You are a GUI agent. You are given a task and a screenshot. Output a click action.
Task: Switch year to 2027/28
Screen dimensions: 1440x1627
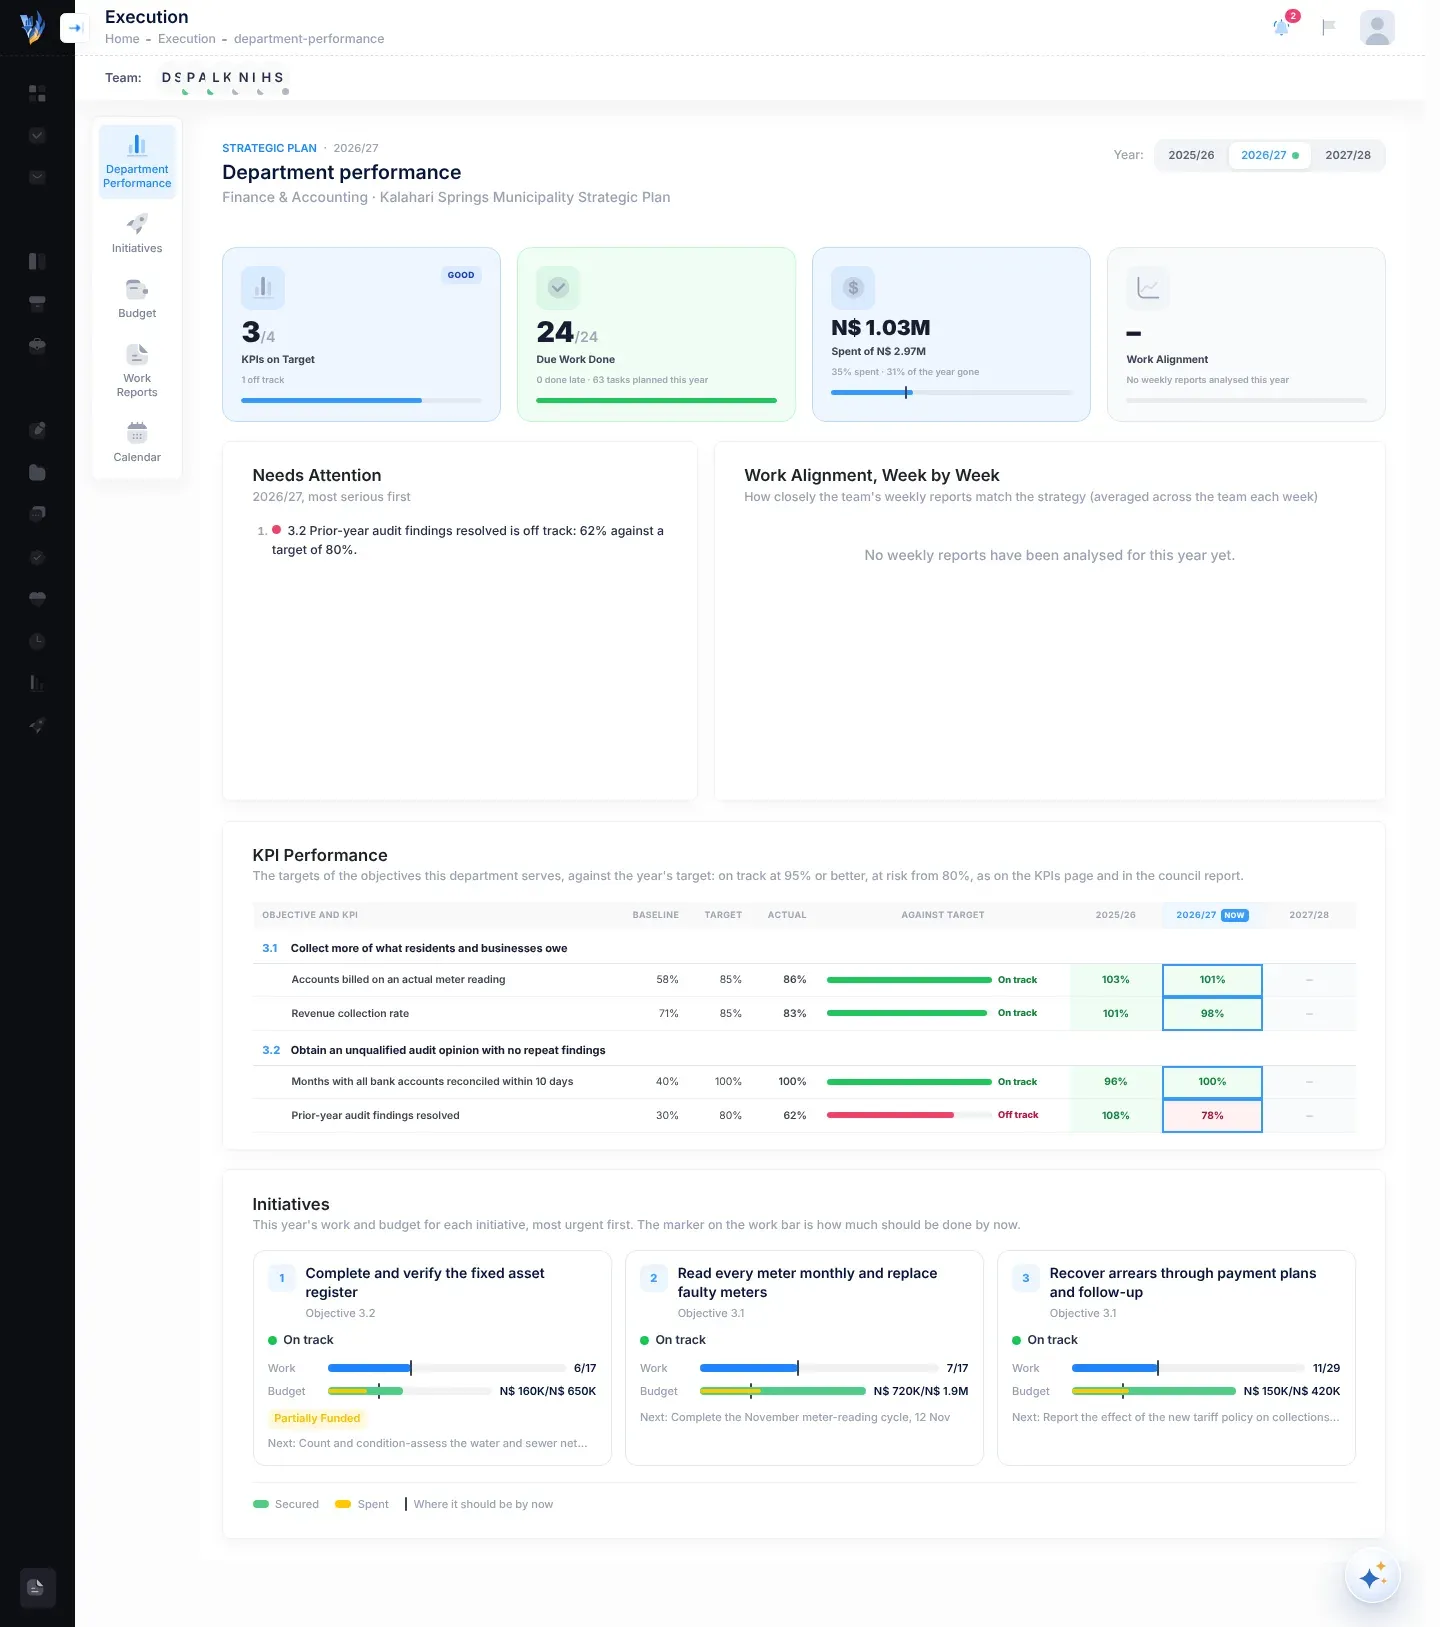coord(1348,155)
